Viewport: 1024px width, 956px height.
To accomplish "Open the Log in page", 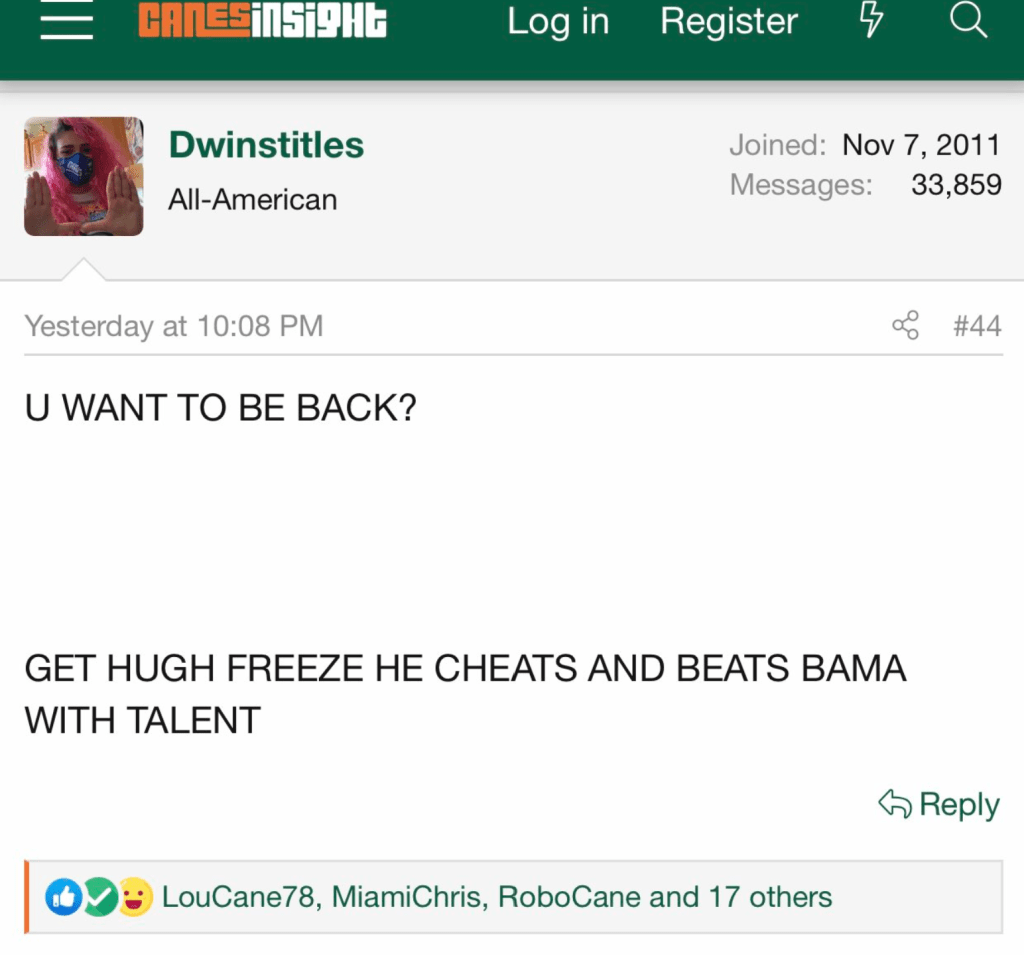I will tap(558, 22).
